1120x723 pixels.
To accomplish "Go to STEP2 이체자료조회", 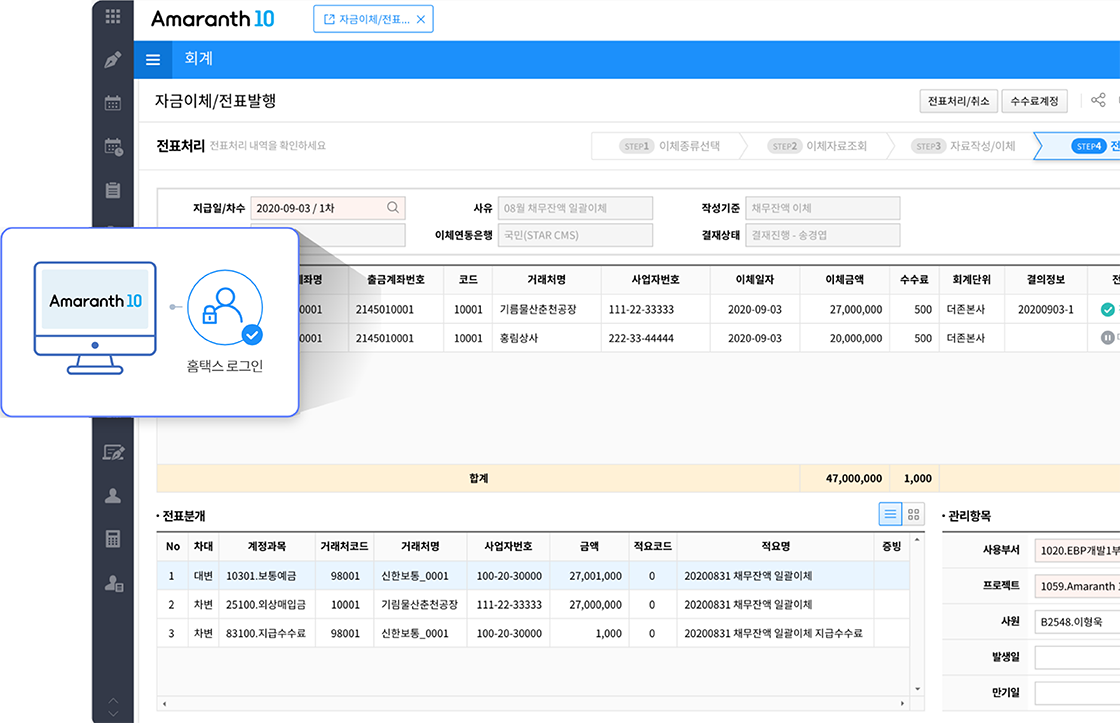I will click(817, 146).
